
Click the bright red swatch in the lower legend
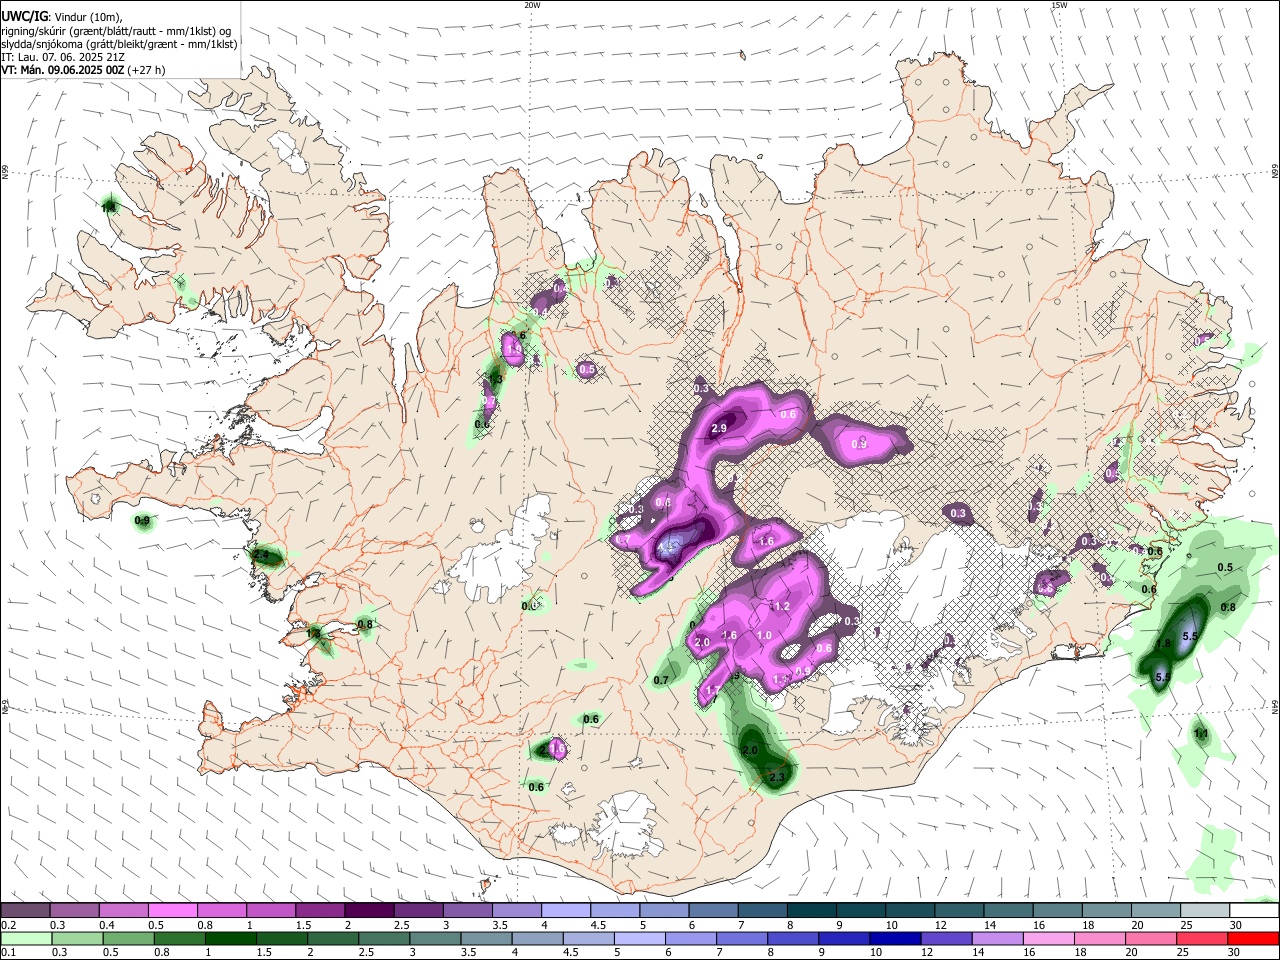coord(1254,938)
